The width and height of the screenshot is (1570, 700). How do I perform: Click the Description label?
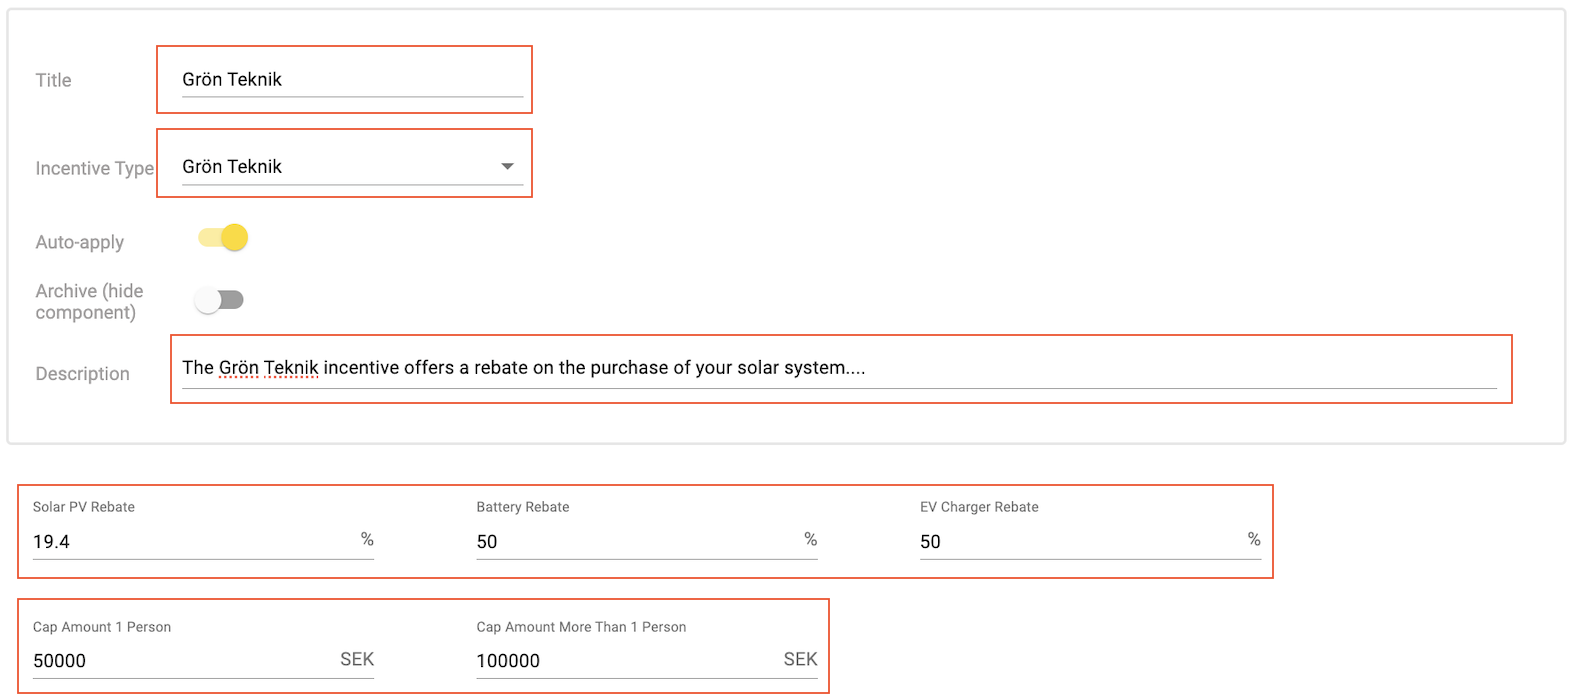(82, 373)
